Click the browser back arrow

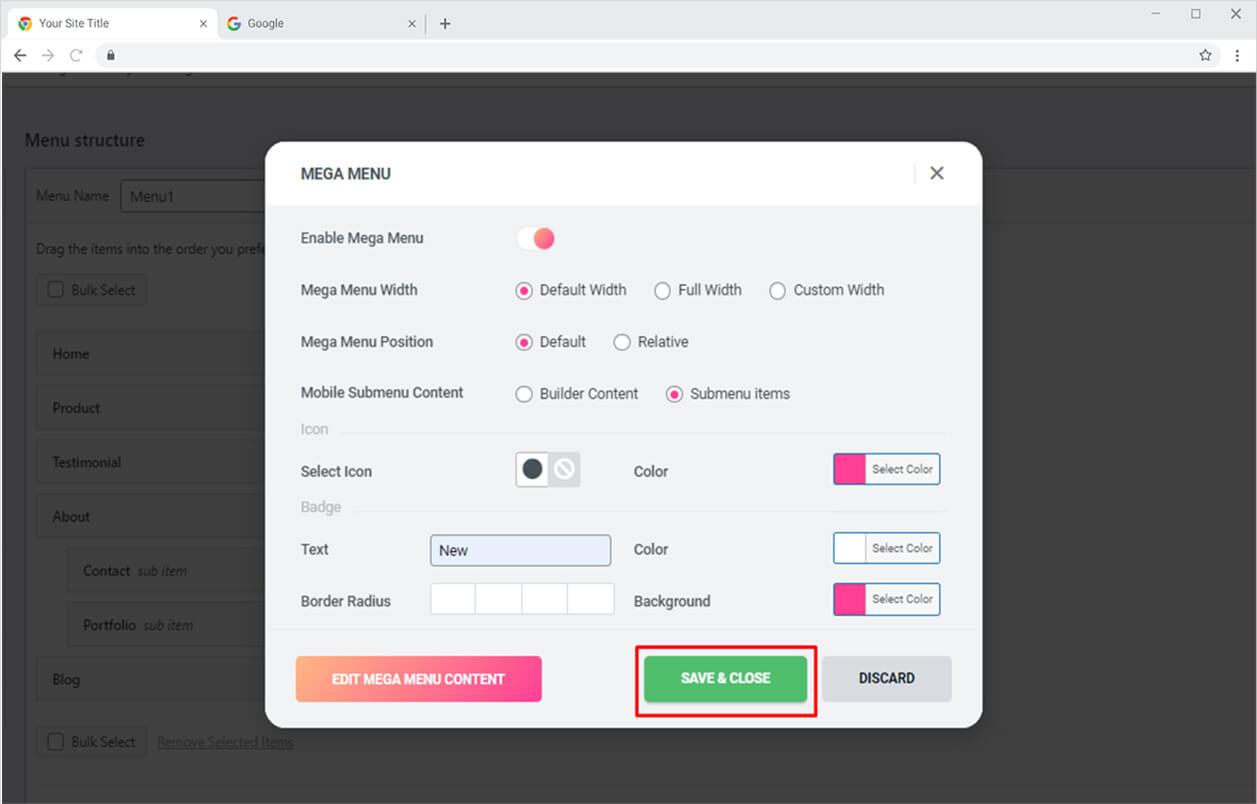click(x=20, y=56)
